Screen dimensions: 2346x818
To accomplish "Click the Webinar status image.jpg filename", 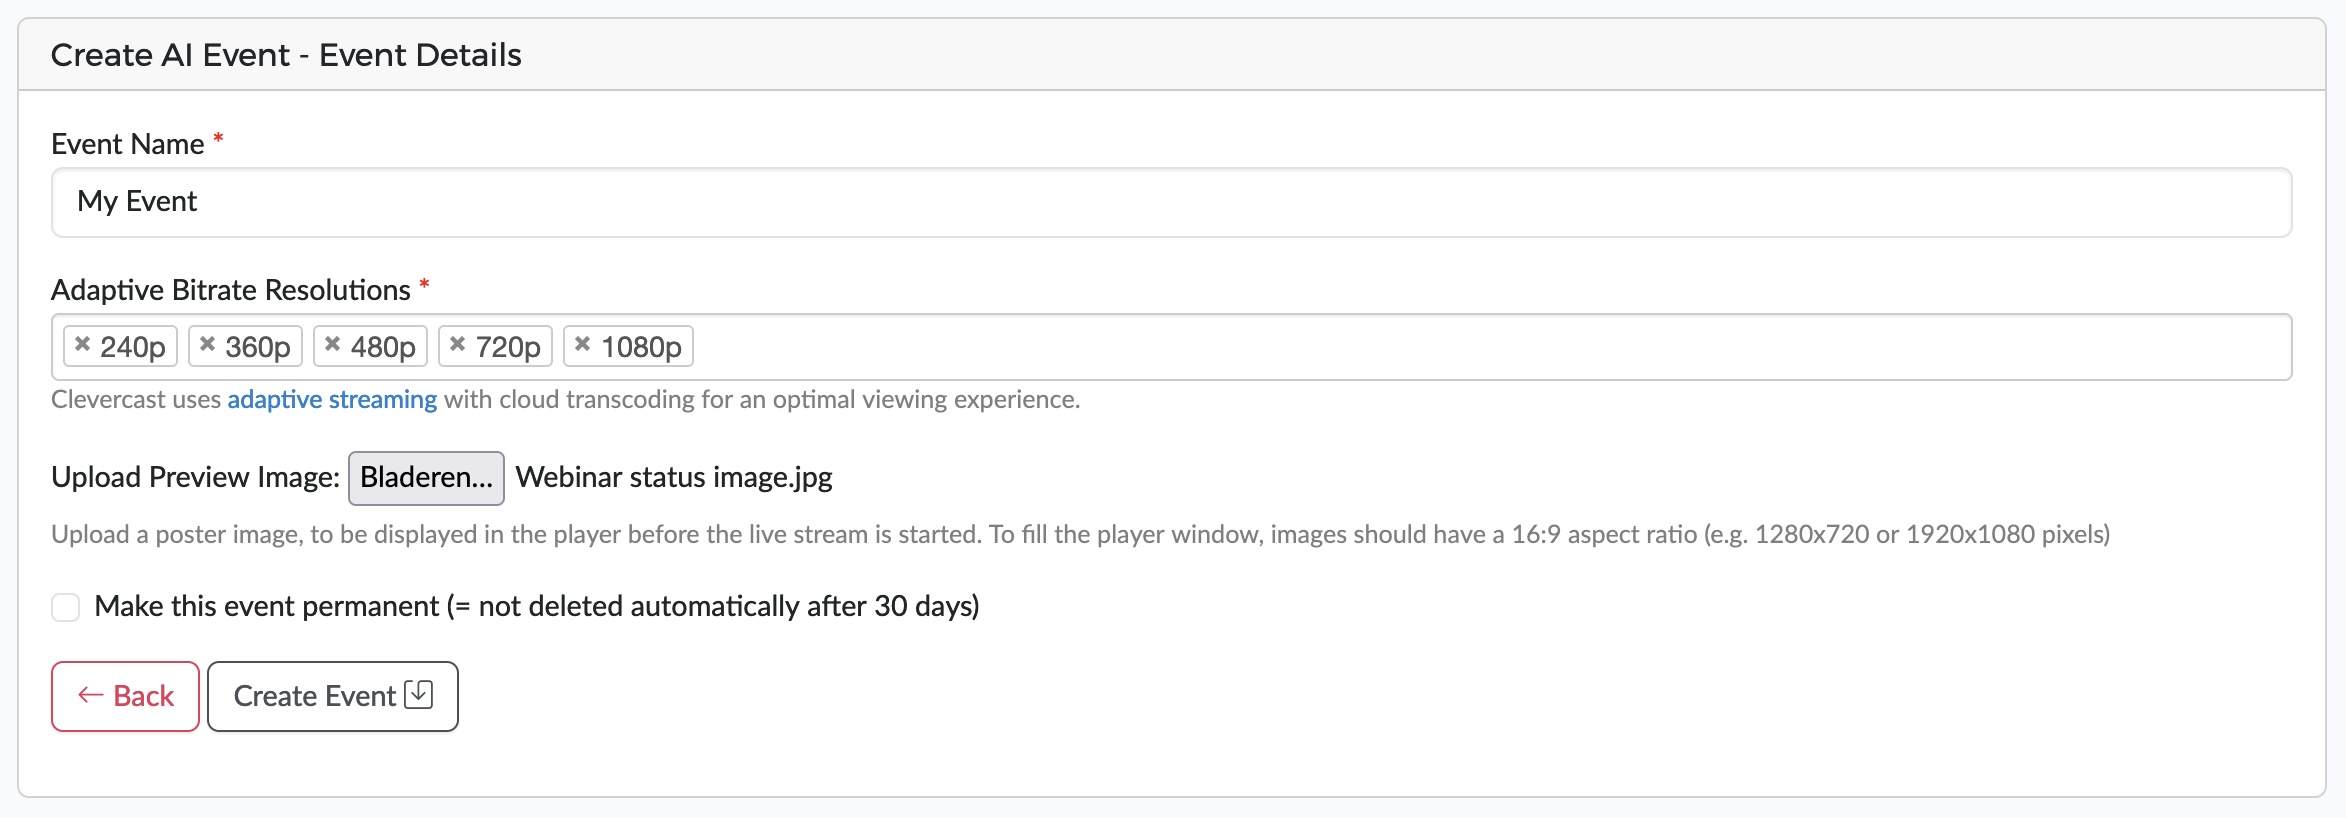I will coord(674,478).
